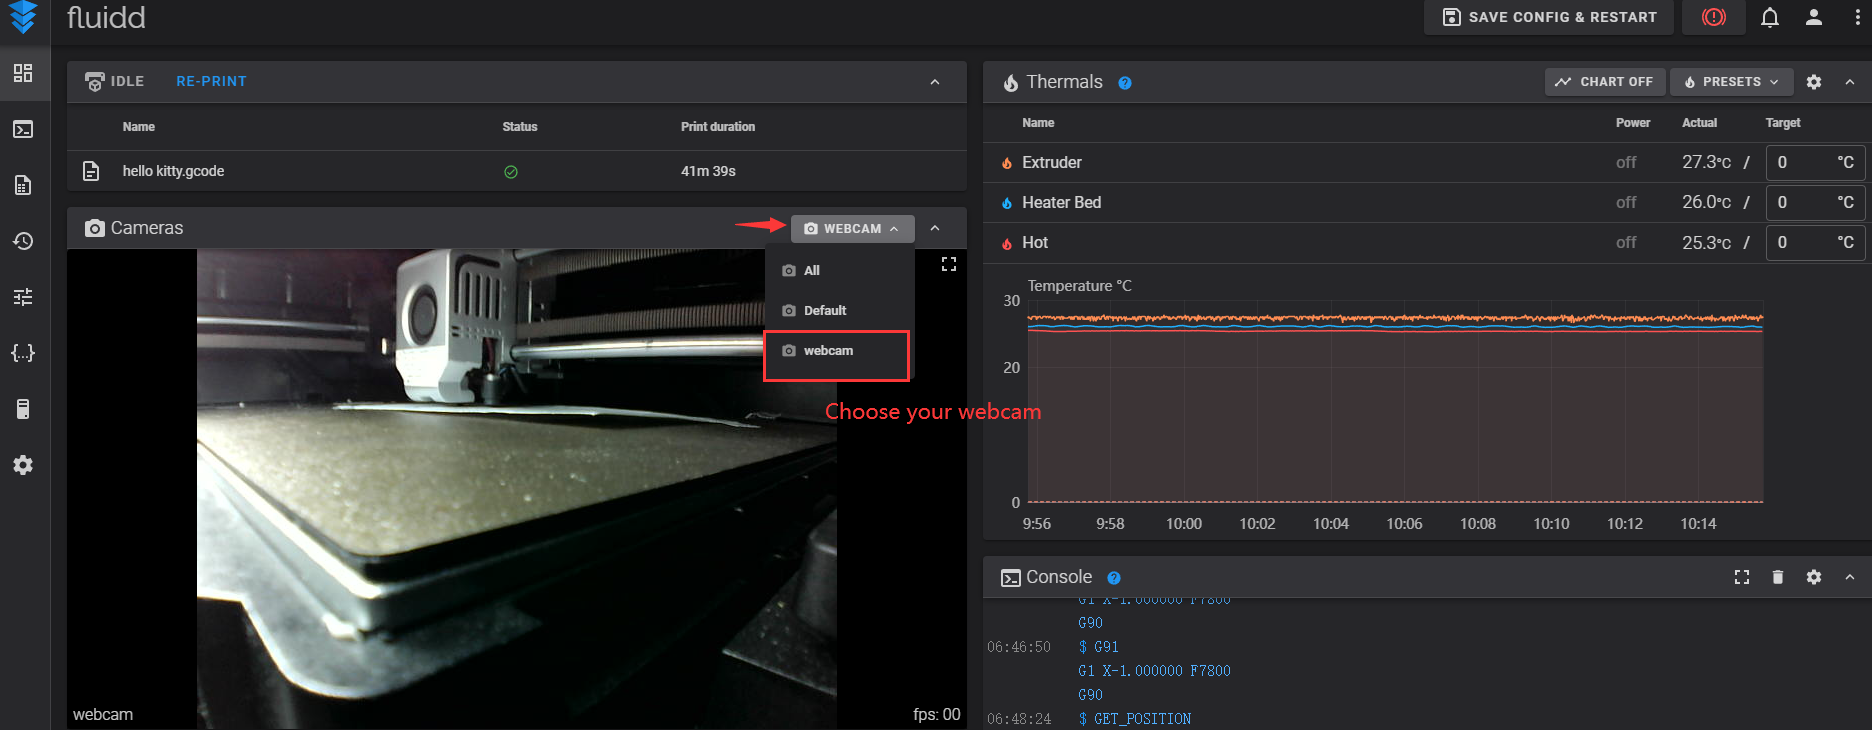This screenshot has width=1872, height=730.
Task: Open the Presets dropdown
Action: 1730,82
